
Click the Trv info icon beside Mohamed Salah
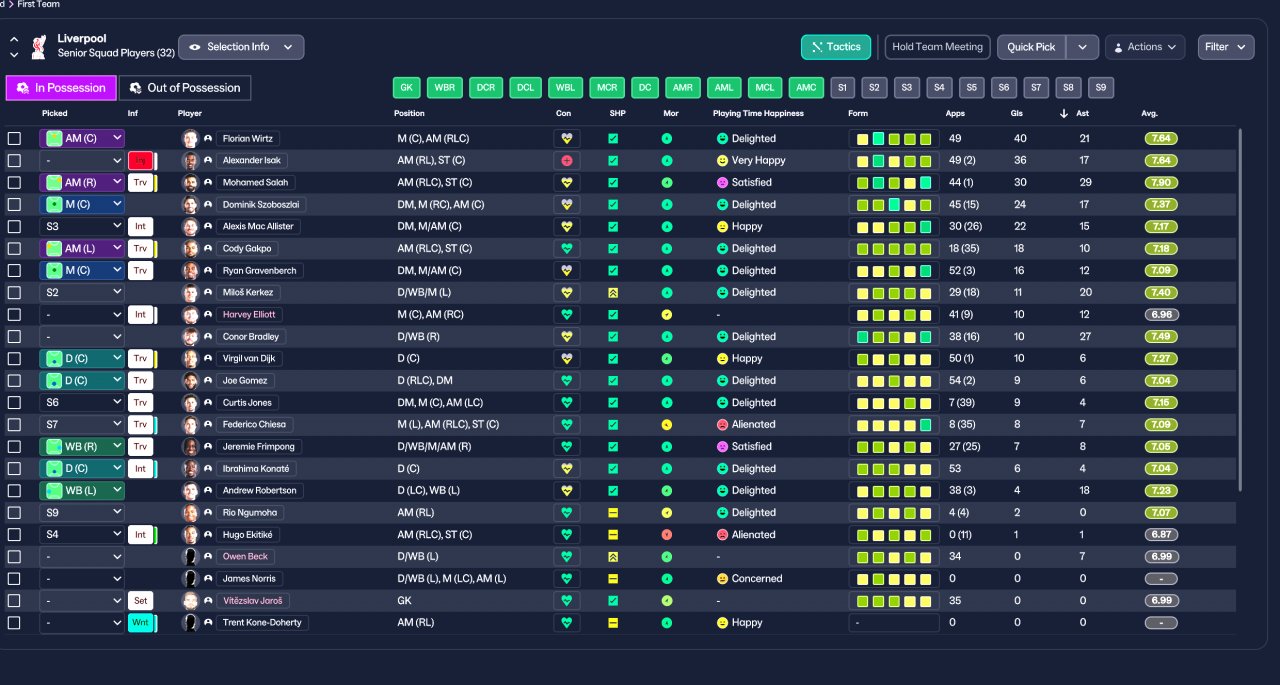[x=140, y=182]
